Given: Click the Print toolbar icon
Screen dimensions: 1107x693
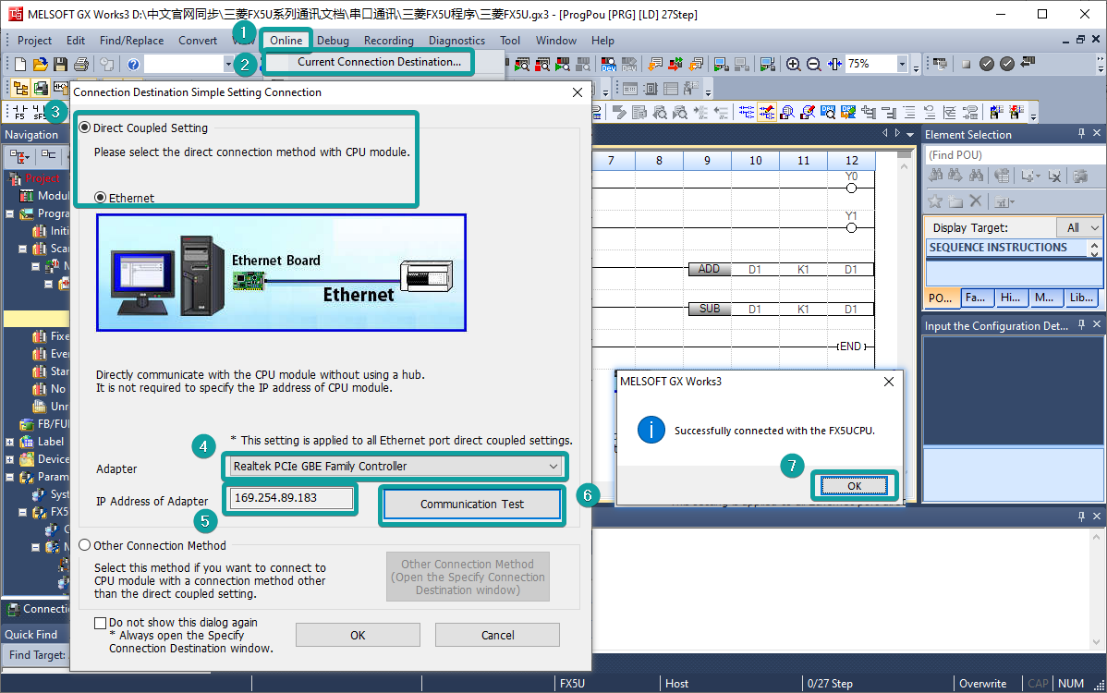Looking at the screenshot, I should 82,64.
